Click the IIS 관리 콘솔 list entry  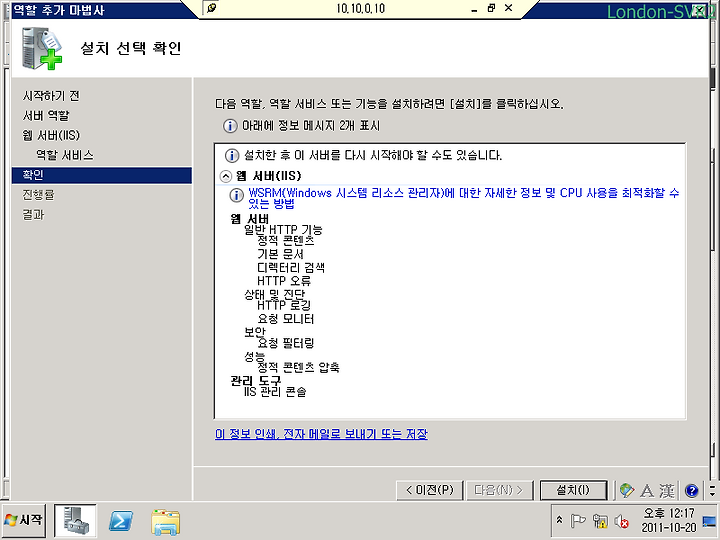[275, 392]
